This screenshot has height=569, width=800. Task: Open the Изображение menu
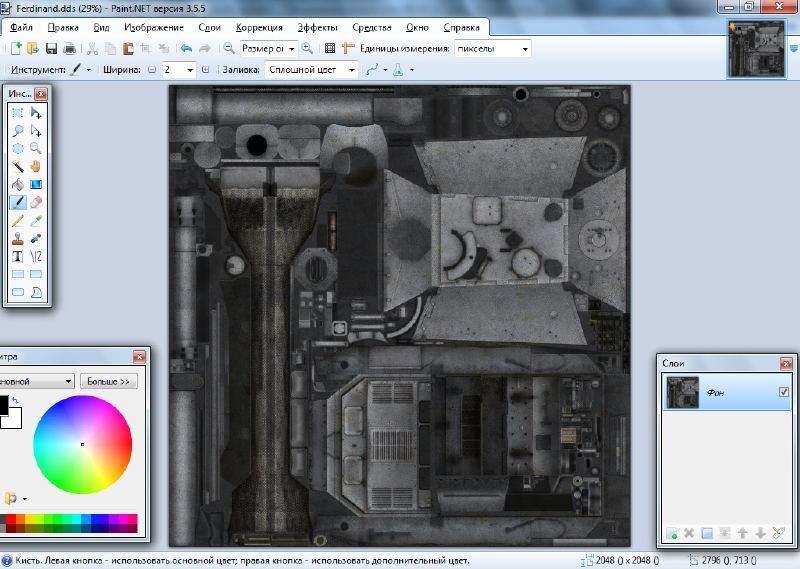pos(154,28)
